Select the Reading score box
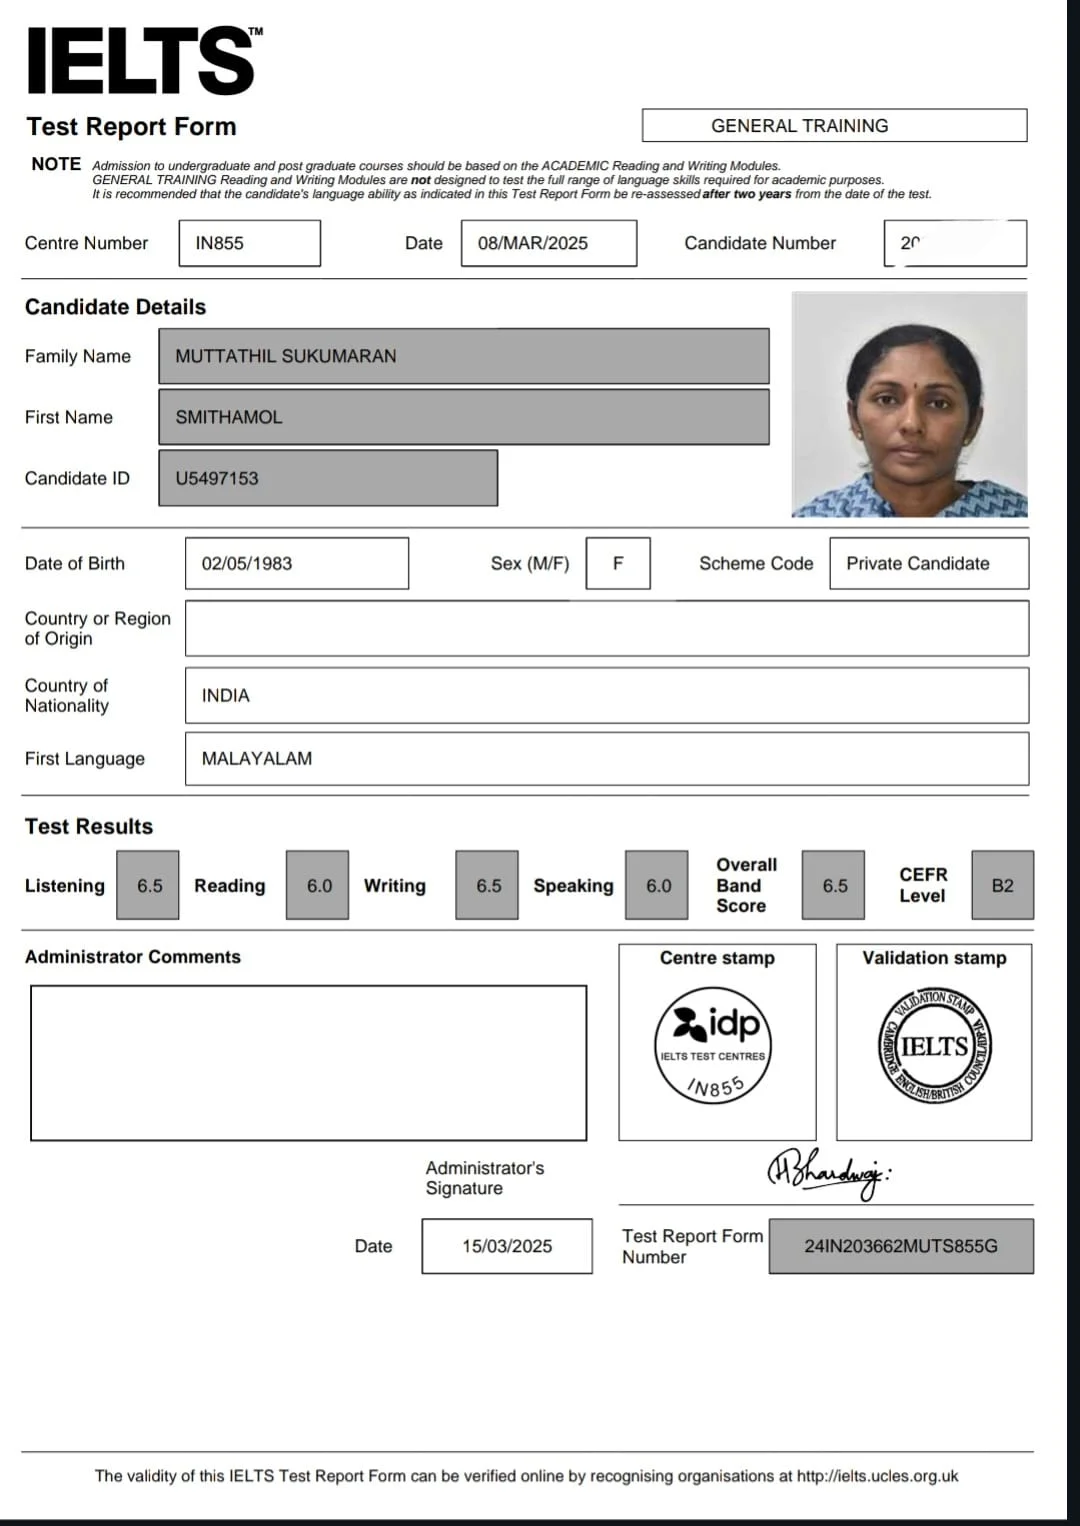Viewport: 1080px width, 1526px height. click(318, 885)
